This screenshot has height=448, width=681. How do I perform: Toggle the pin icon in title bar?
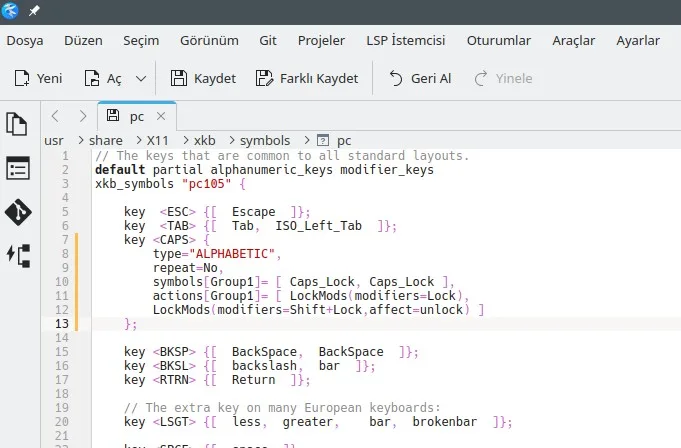coord(34,10)
